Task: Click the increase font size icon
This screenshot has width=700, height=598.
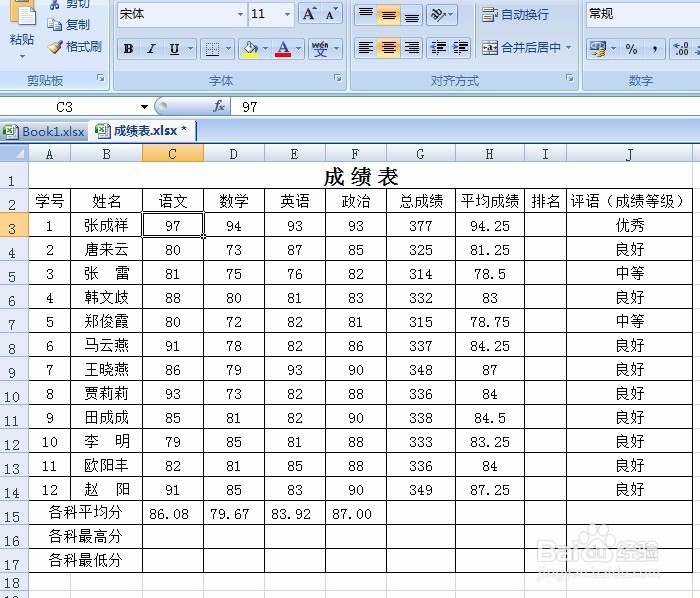Action: tap(309, 14)
